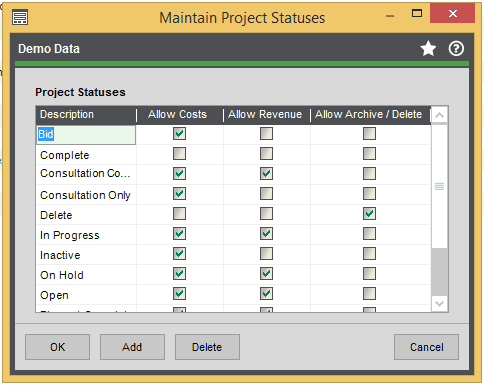Select the Delete status description cell
The width and height of the screenshot is (484, 385).
tap(86, 215)
